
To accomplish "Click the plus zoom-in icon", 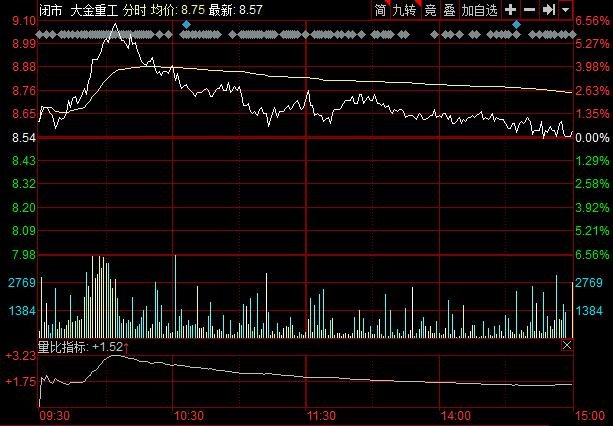I will (510, 10).
